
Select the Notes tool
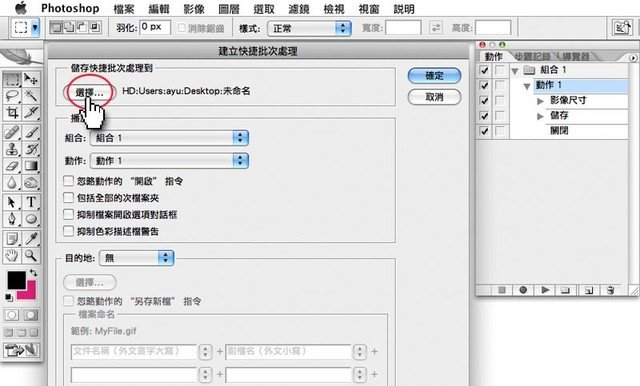click(12, 239)
